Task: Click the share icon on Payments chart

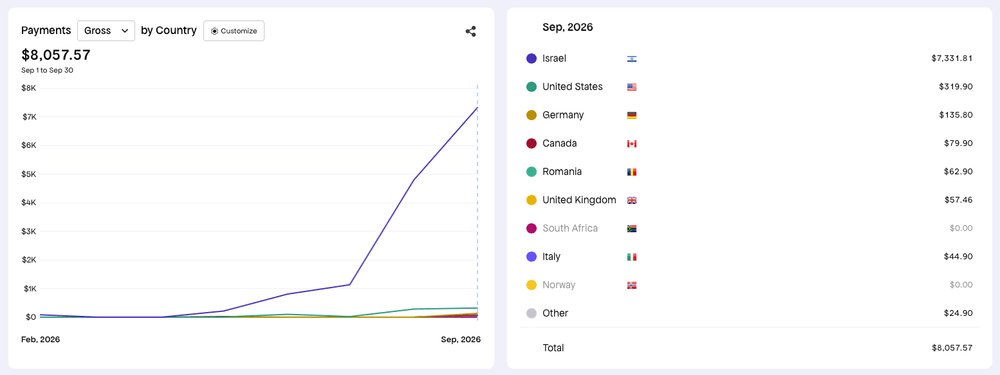Action: click(471, 31)
